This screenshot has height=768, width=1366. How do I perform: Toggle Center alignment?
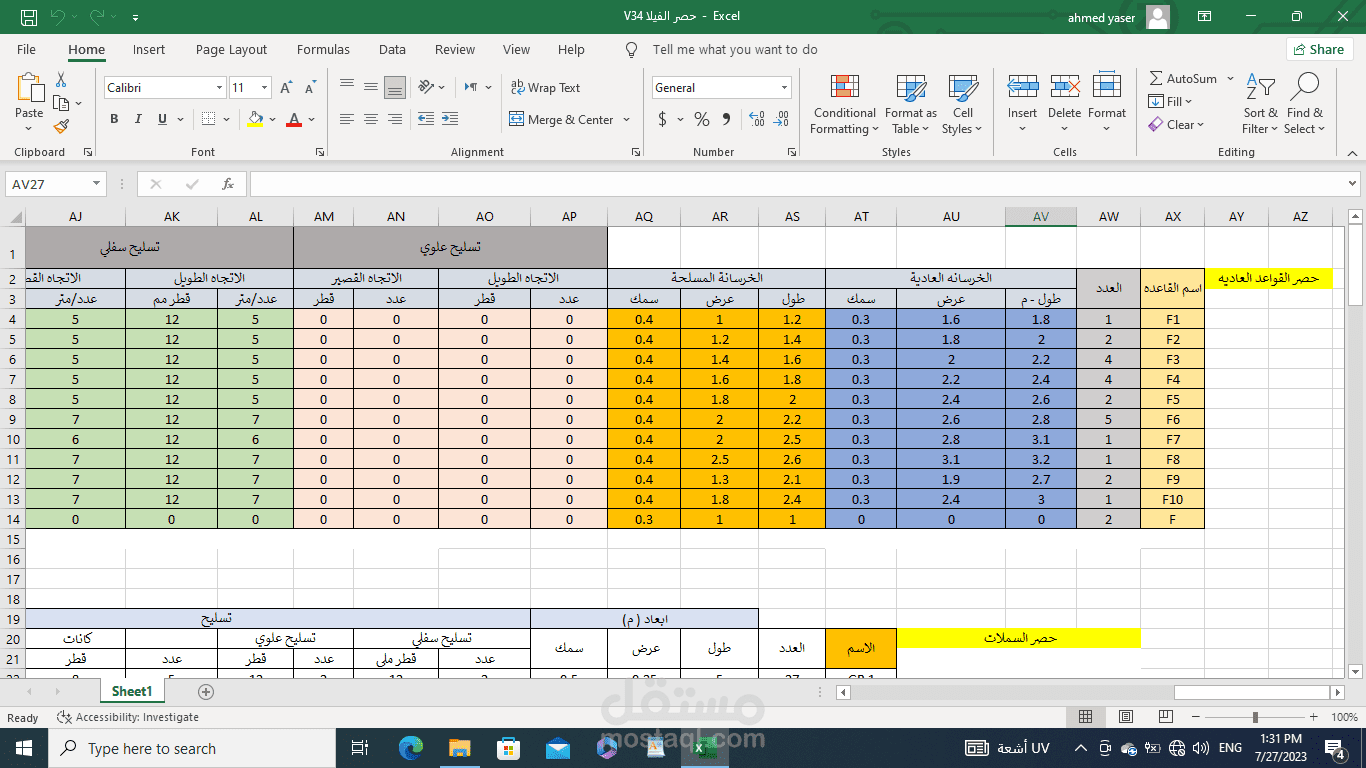[371, 119]
